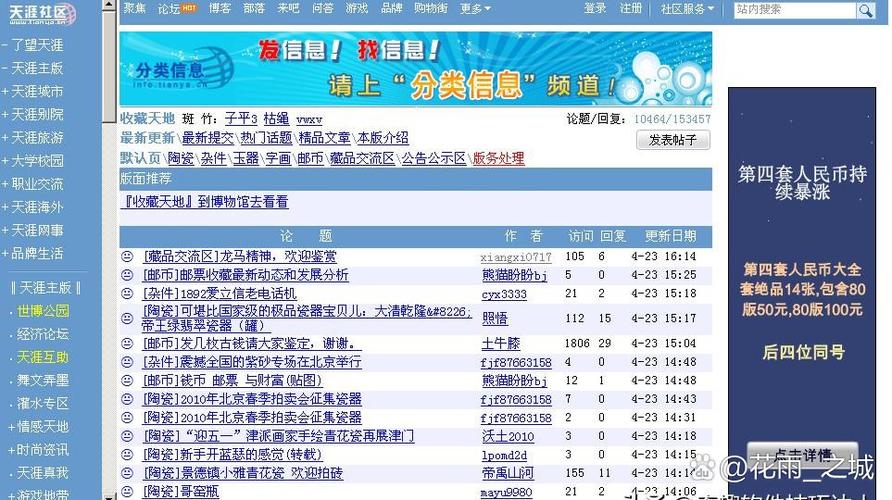Open author xiangxi0717 profile
Image resolution: width=892 pixels, height=500 pixels.
pos(516,257)
